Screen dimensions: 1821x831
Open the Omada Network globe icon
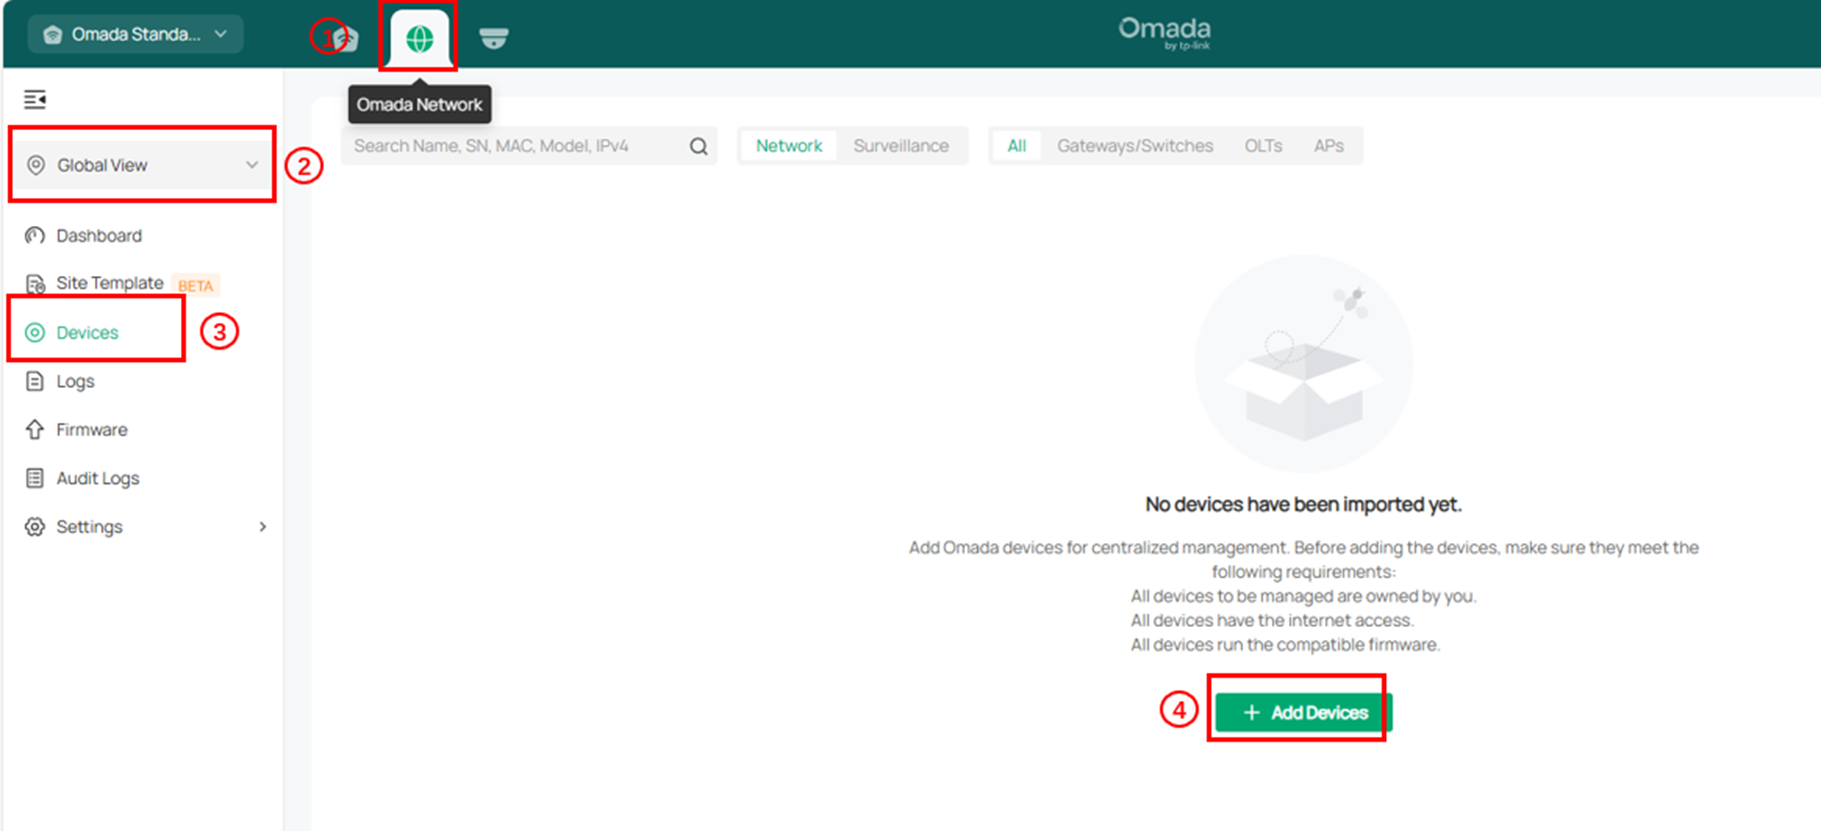419,38
